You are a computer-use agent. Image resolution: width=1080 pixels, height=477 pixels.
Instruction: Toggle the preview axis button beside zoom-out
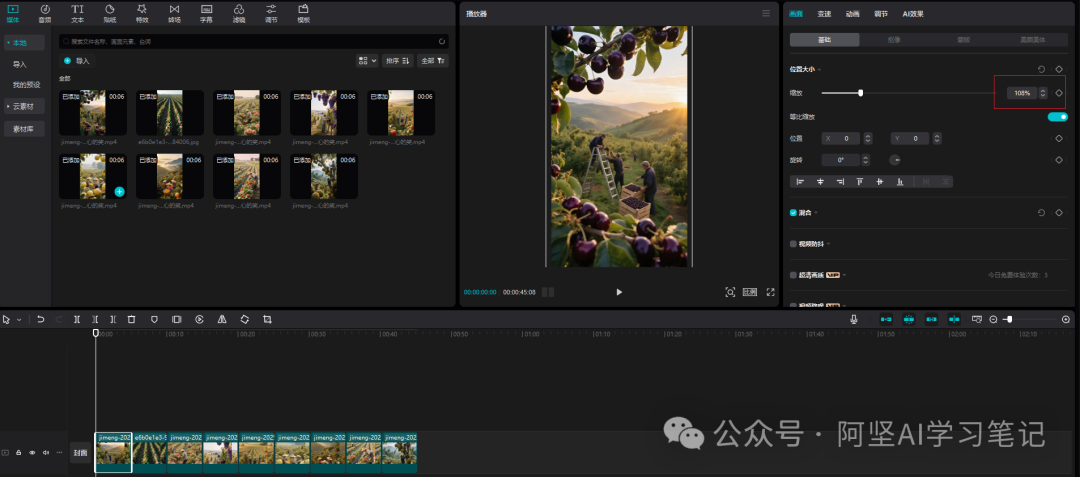pos(977,319)
